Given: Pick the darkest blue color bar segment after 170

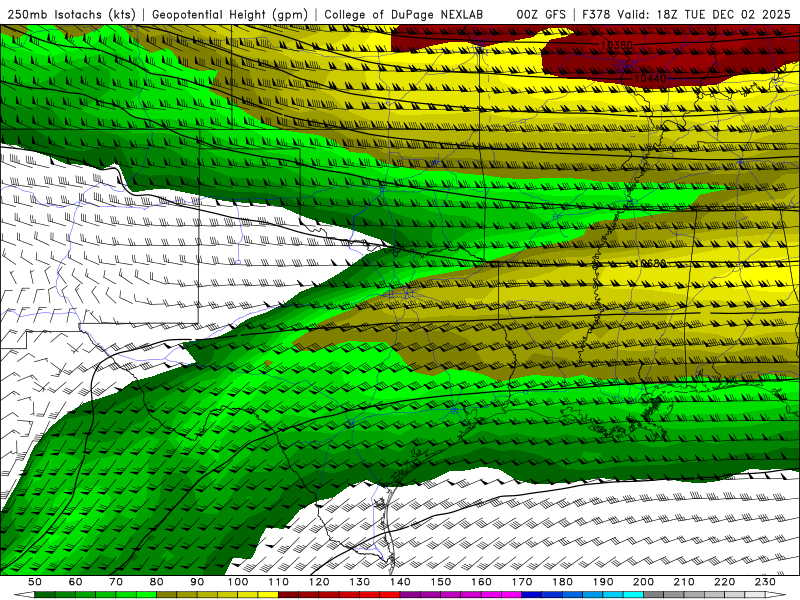Looking at the screenshot, I should 532,594.
